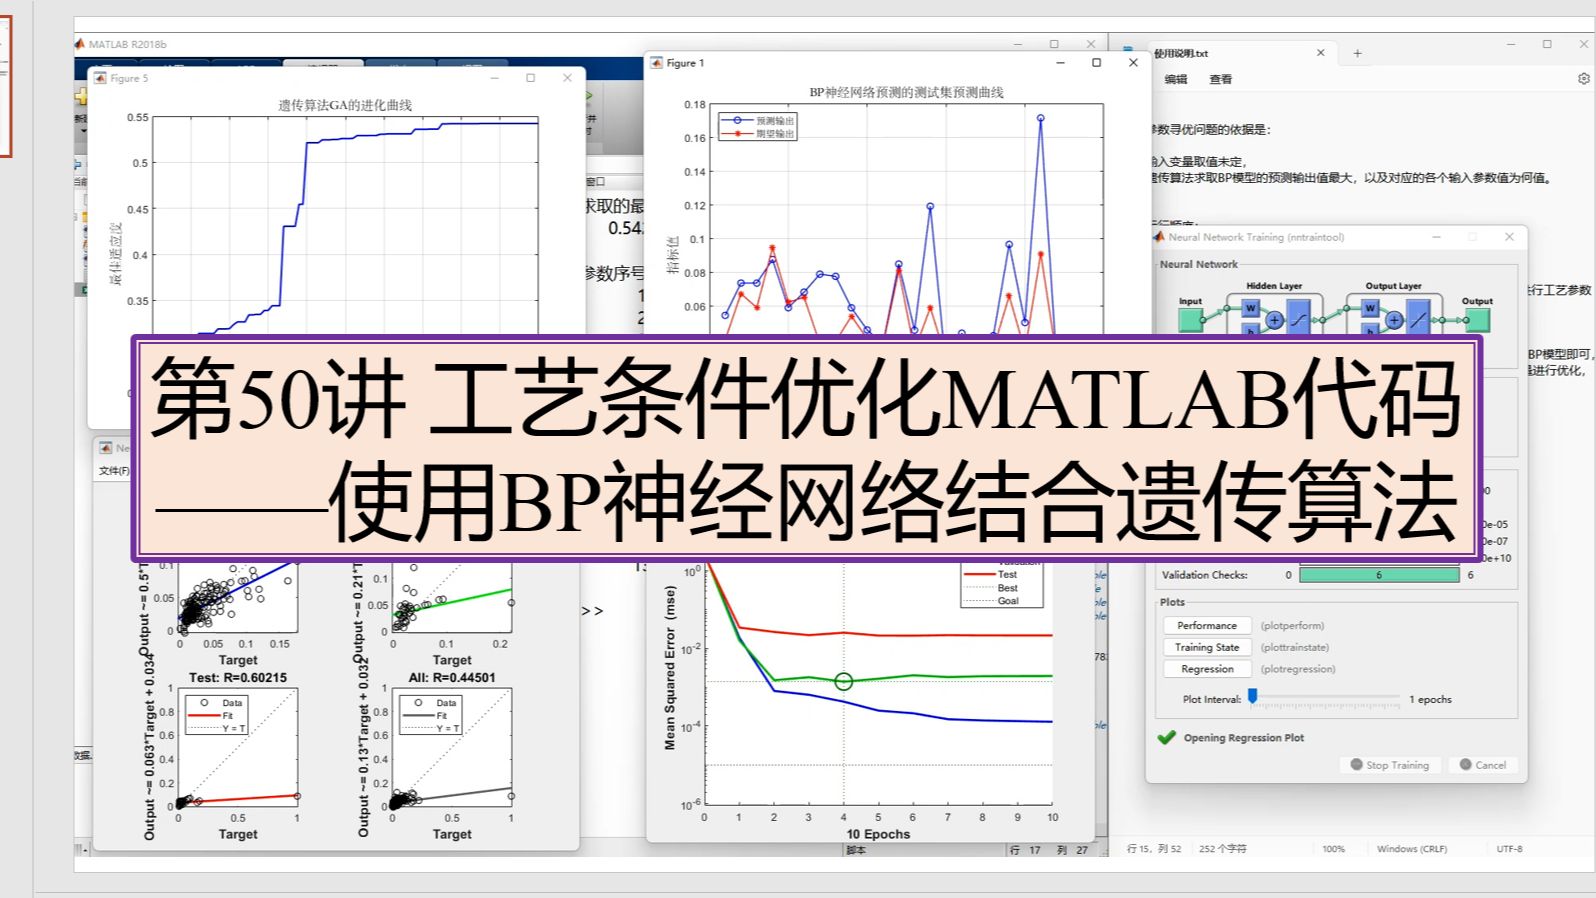Close the Neural Network Training window

[x=1509, y=237]
